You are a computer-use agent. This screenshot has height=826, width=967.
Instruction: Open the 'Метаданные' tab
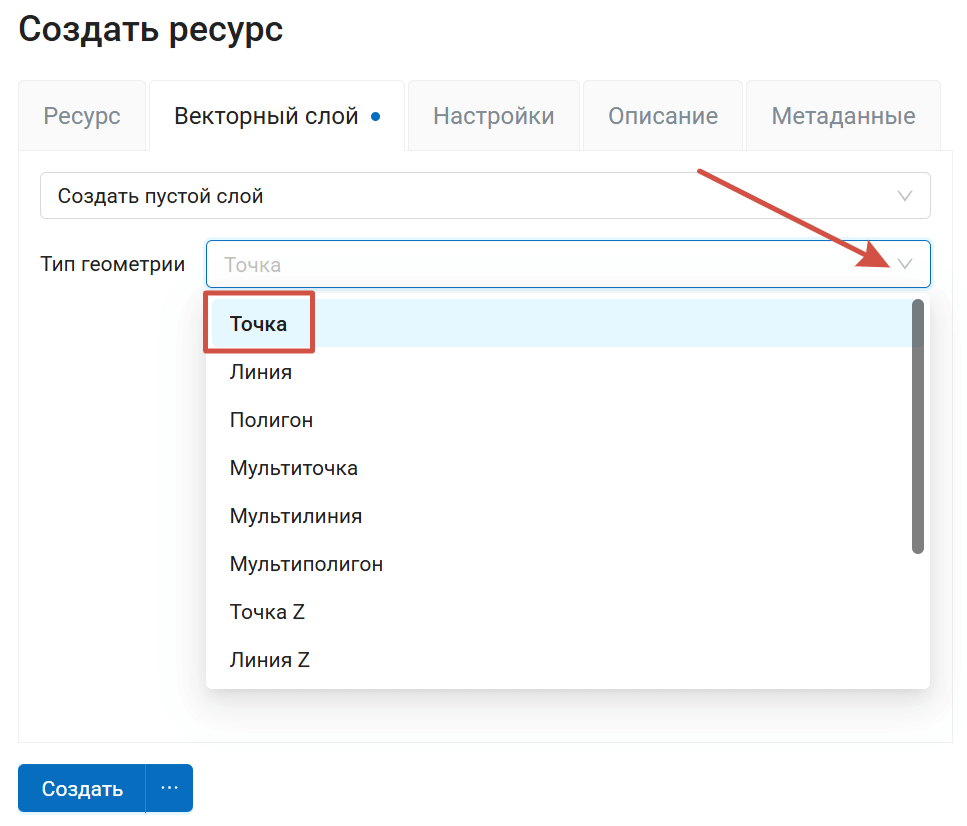point(842,115)
